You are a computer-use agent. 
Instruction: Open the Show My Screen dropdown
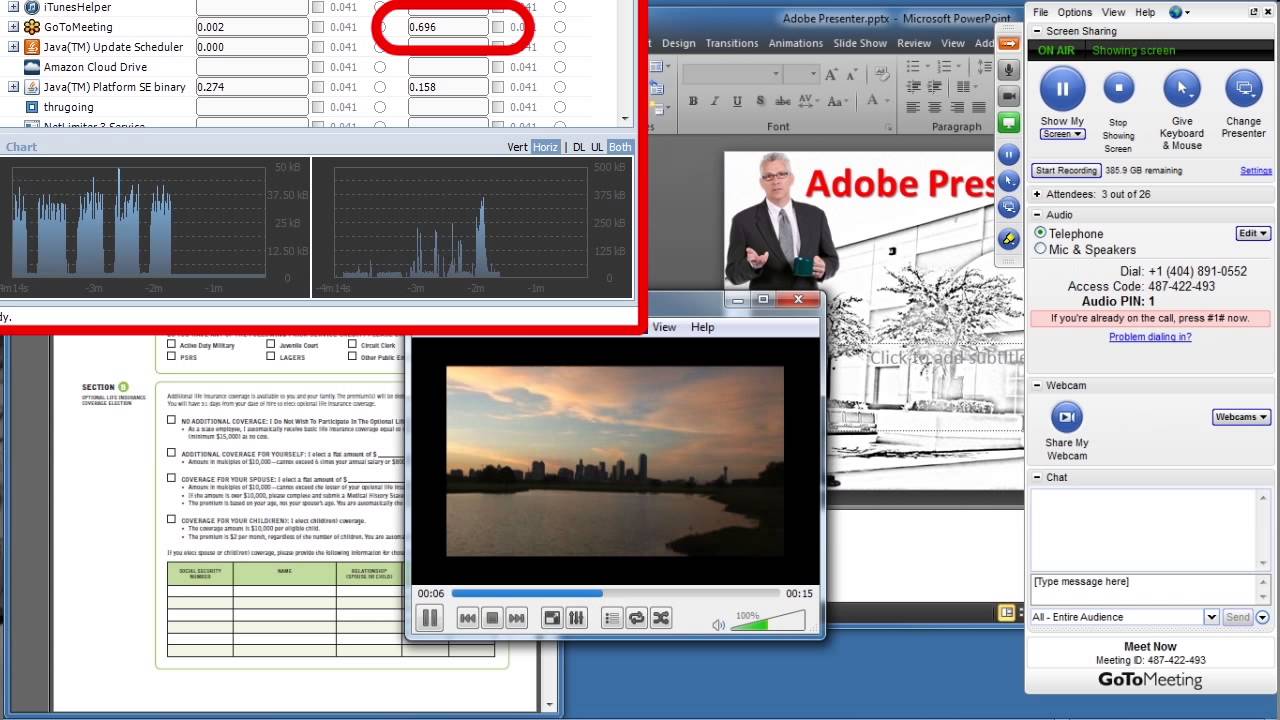1062,134
